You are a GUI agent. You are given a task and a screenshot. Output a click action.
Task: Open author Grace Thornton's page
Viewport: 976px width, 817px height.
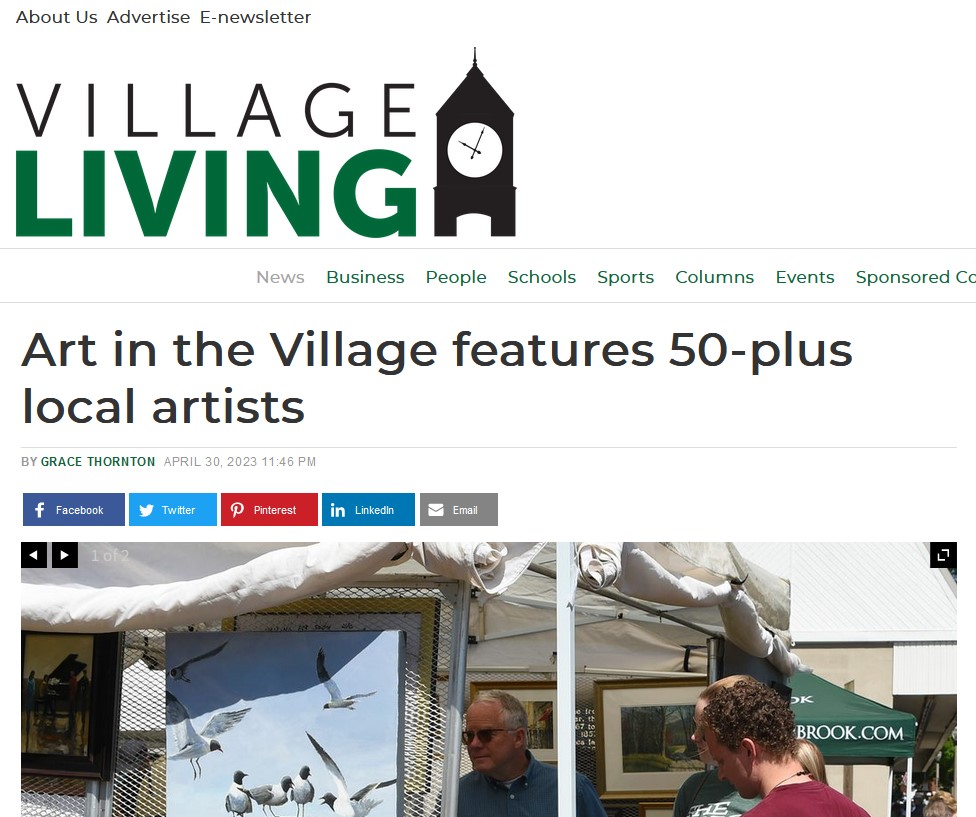pos(98,462)
